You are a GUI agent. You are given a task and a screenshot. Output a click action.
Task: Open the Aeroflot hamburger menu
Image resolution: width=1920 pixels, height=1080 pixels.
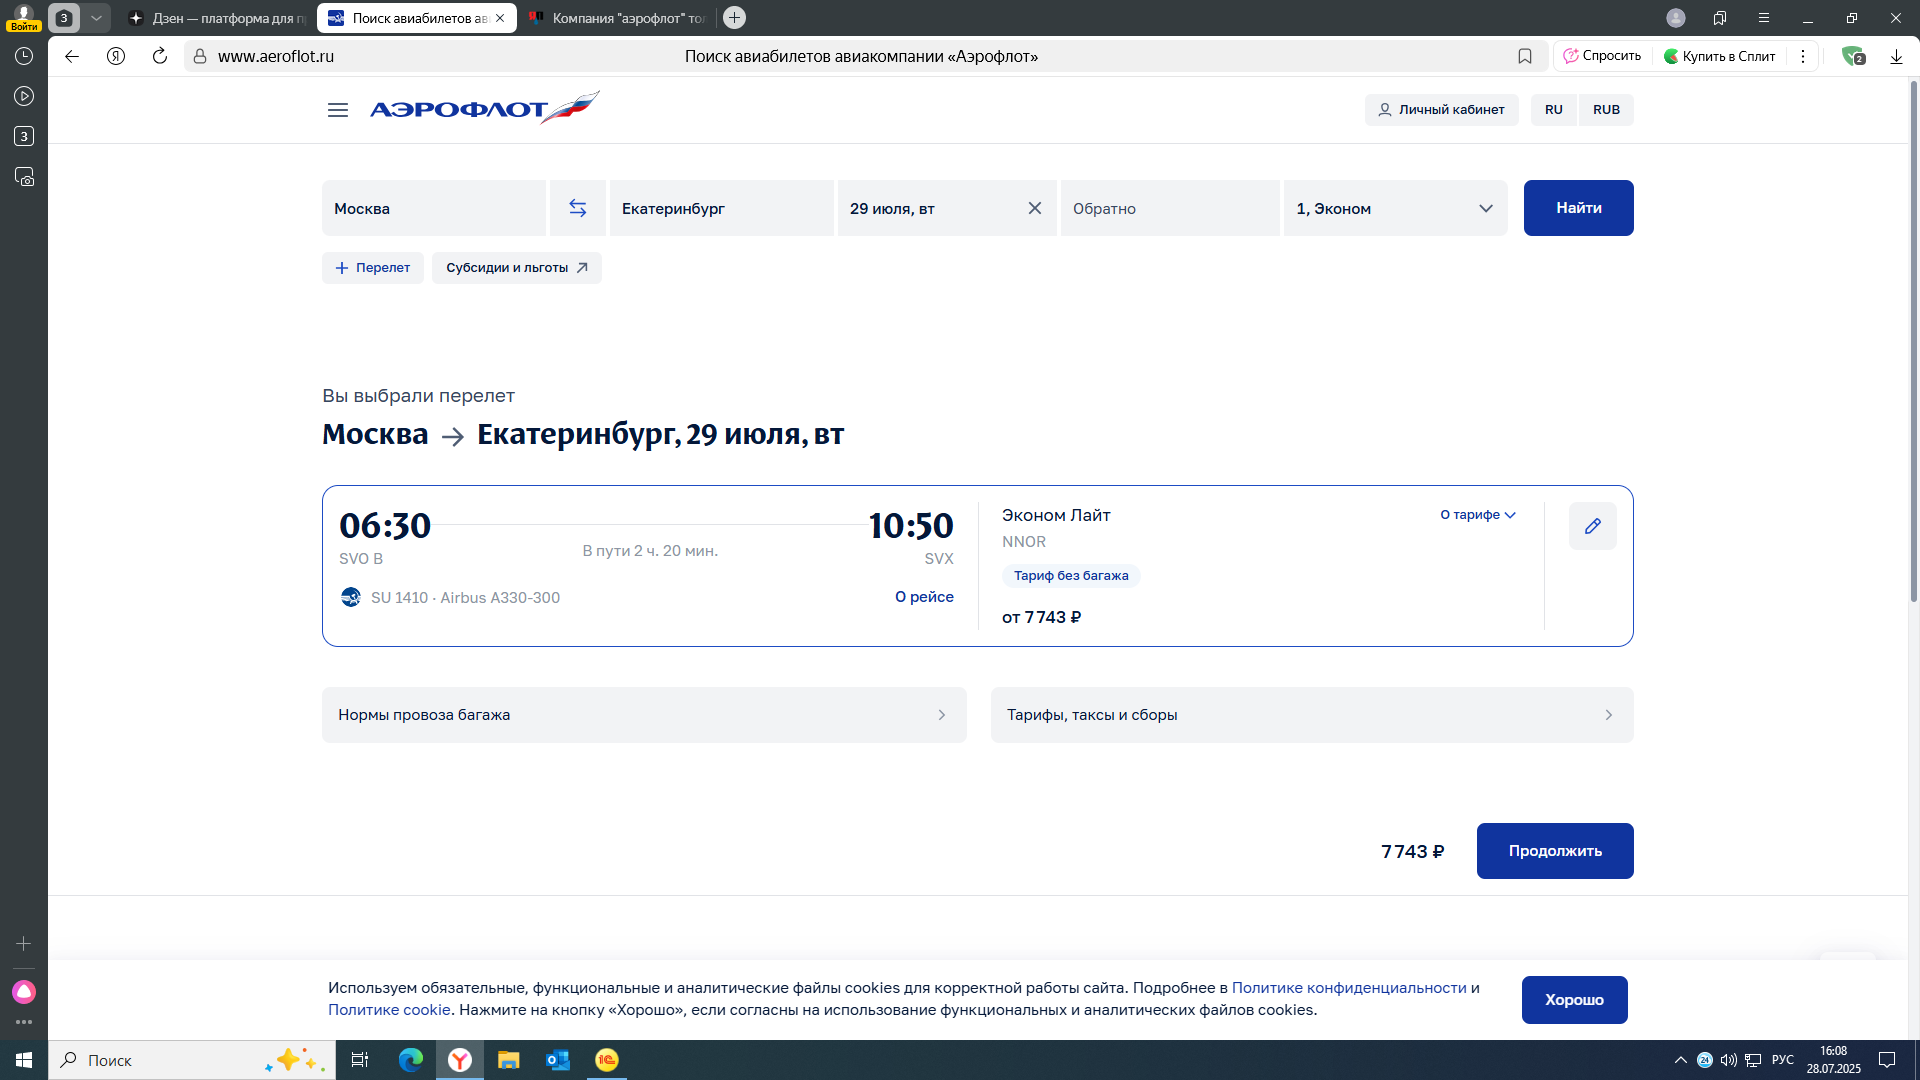(338, 110)
